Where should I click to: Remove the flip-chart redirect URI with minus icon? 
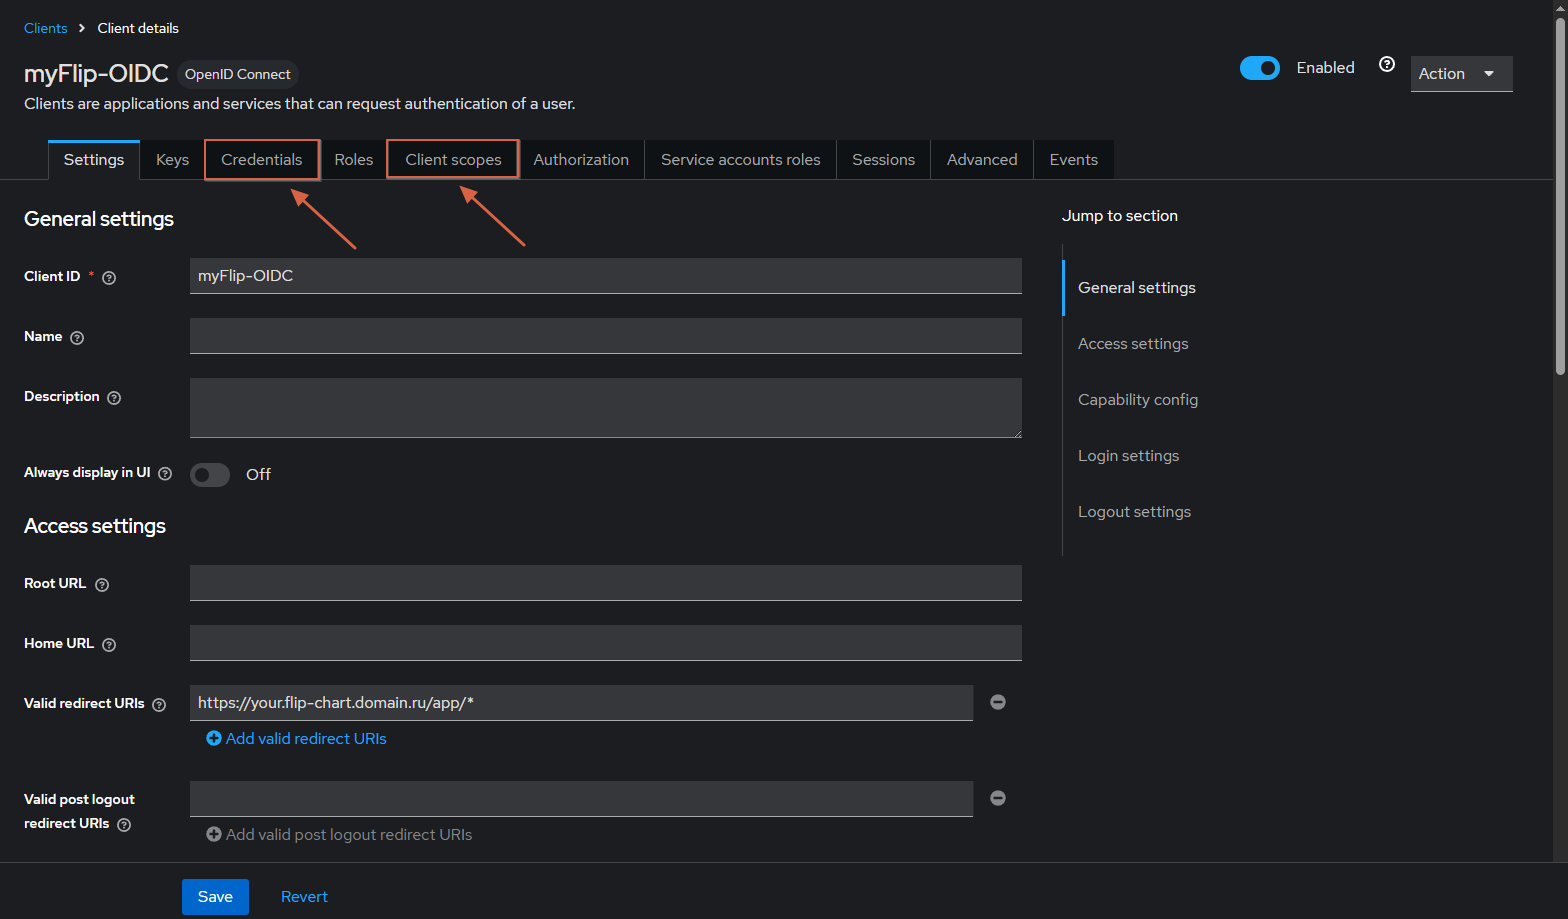[x=998, y=702]
